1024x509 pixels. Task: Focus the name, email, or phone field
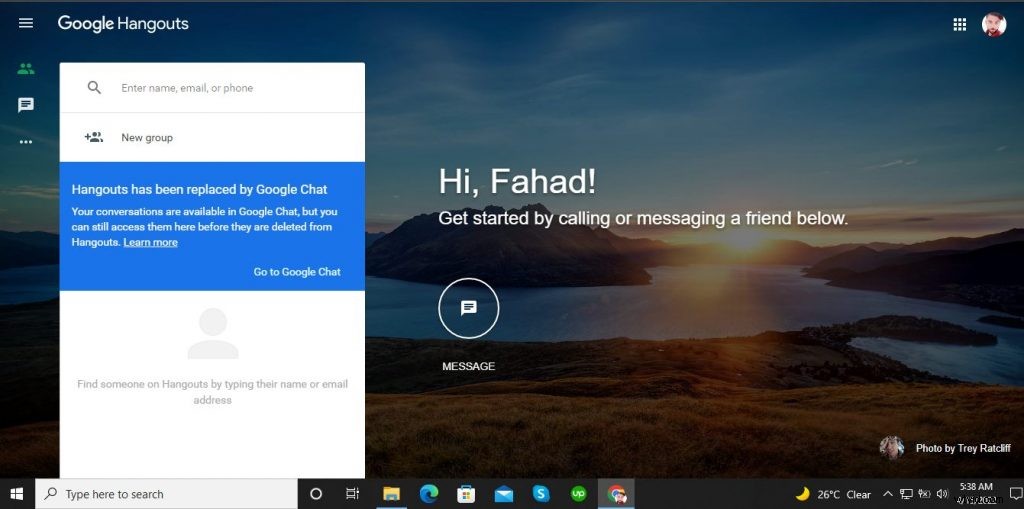235,88
